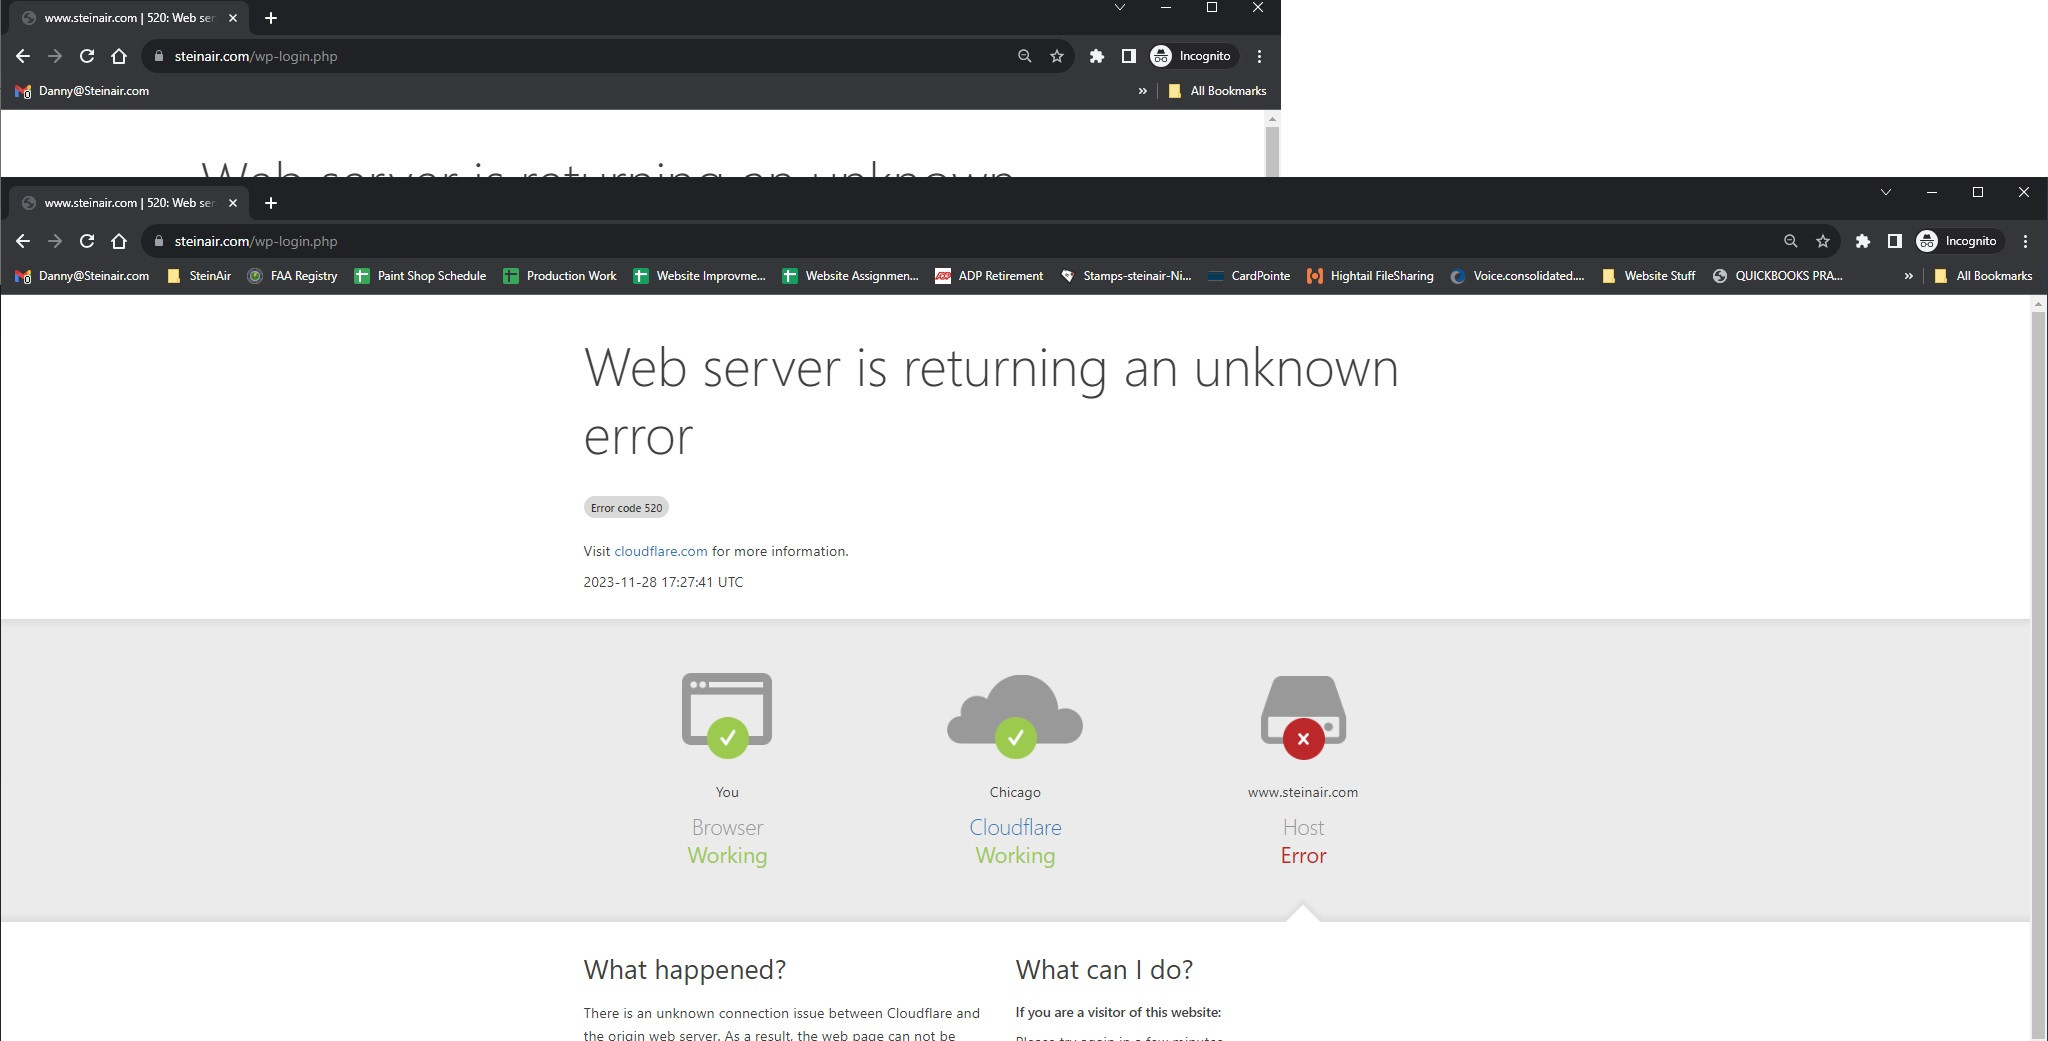View site info lock icon in front window
The image size is (2048, 1041).
click(x=158, y=241)
